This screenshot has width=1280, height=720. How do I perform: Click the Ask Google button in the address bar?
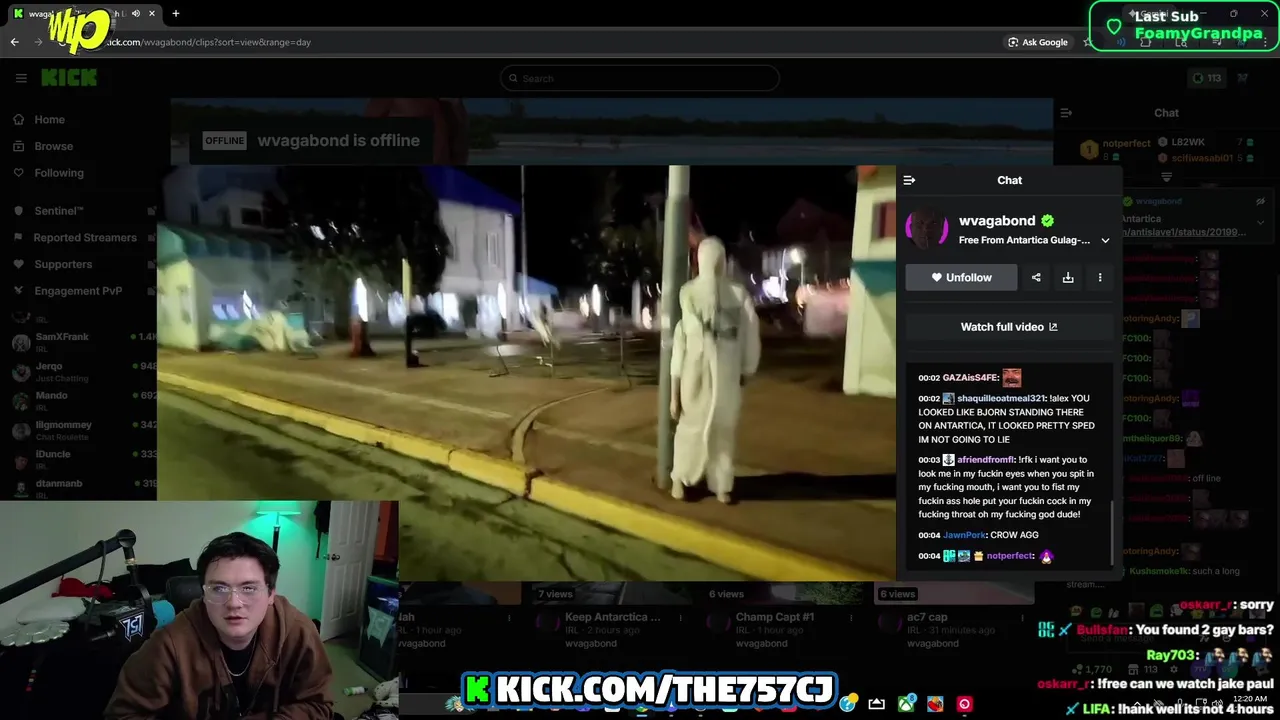1038,42
